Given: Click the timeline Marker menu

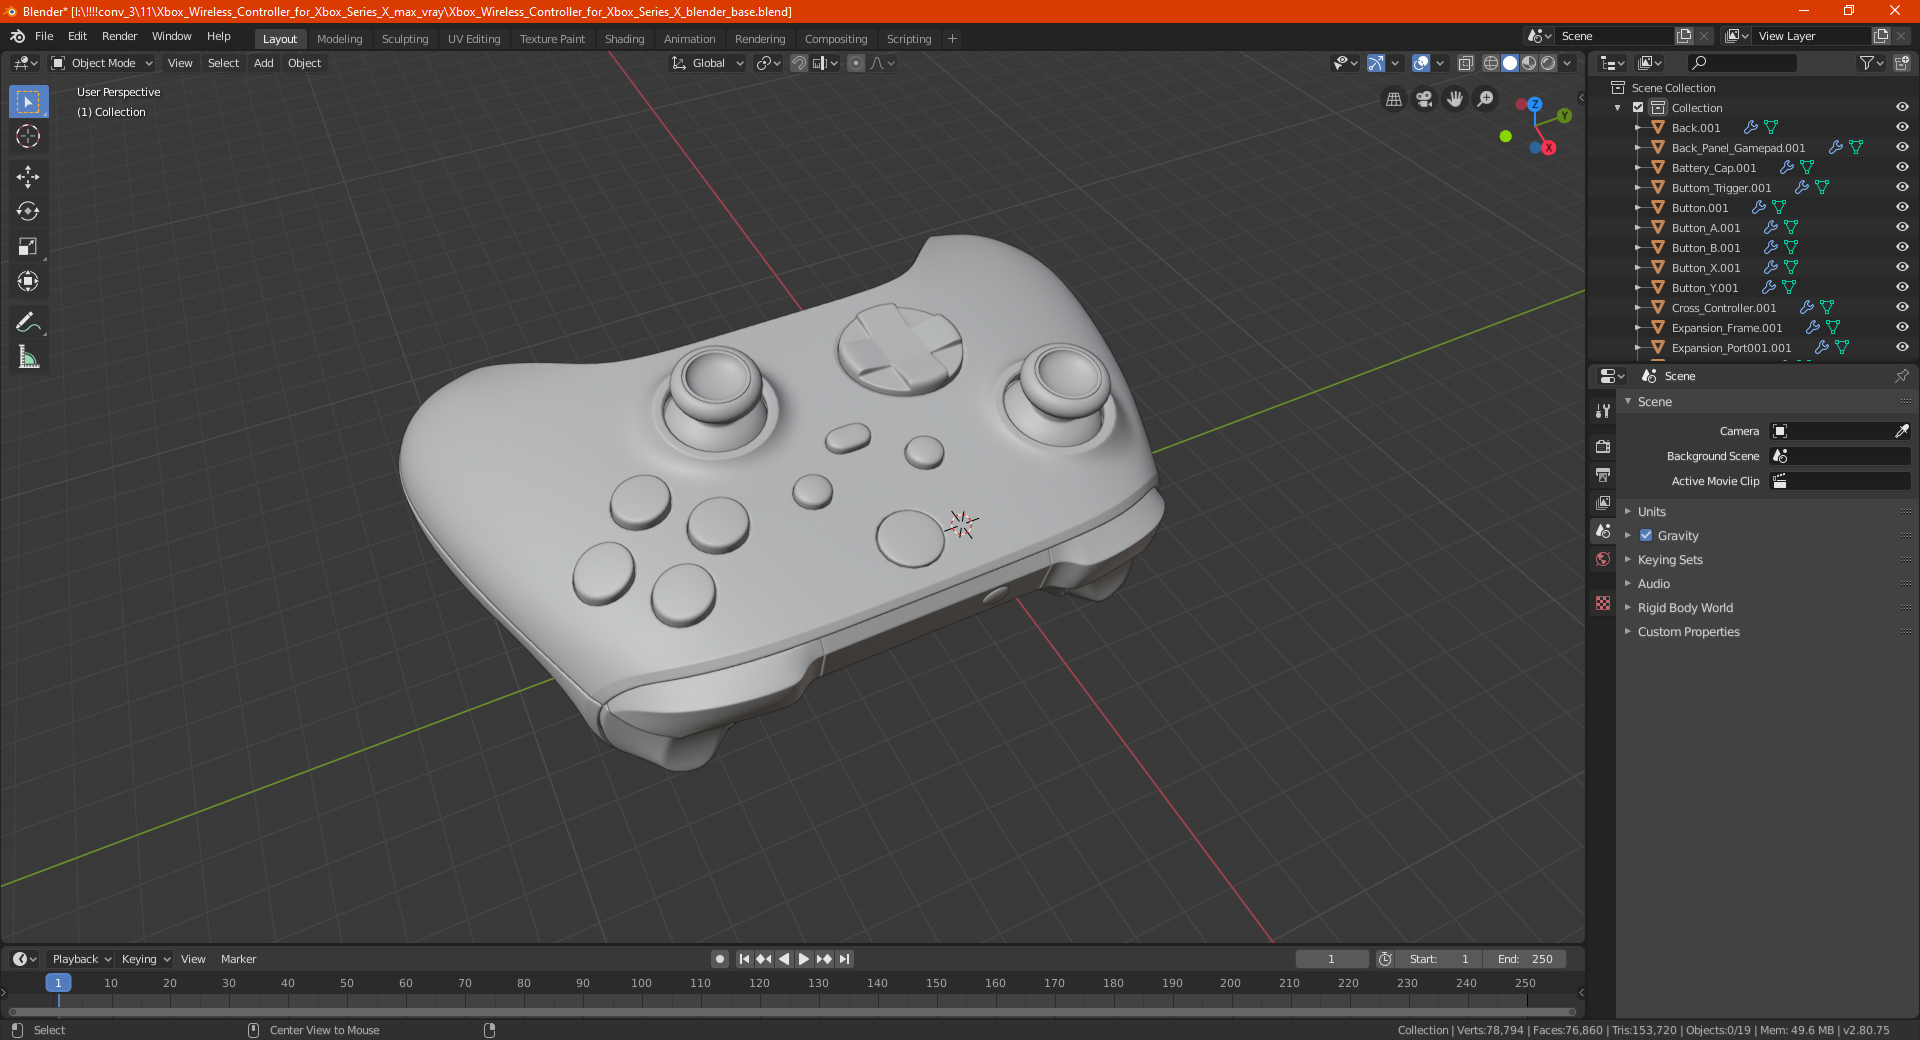Looking at the screenshot, I should pos(238,959).
